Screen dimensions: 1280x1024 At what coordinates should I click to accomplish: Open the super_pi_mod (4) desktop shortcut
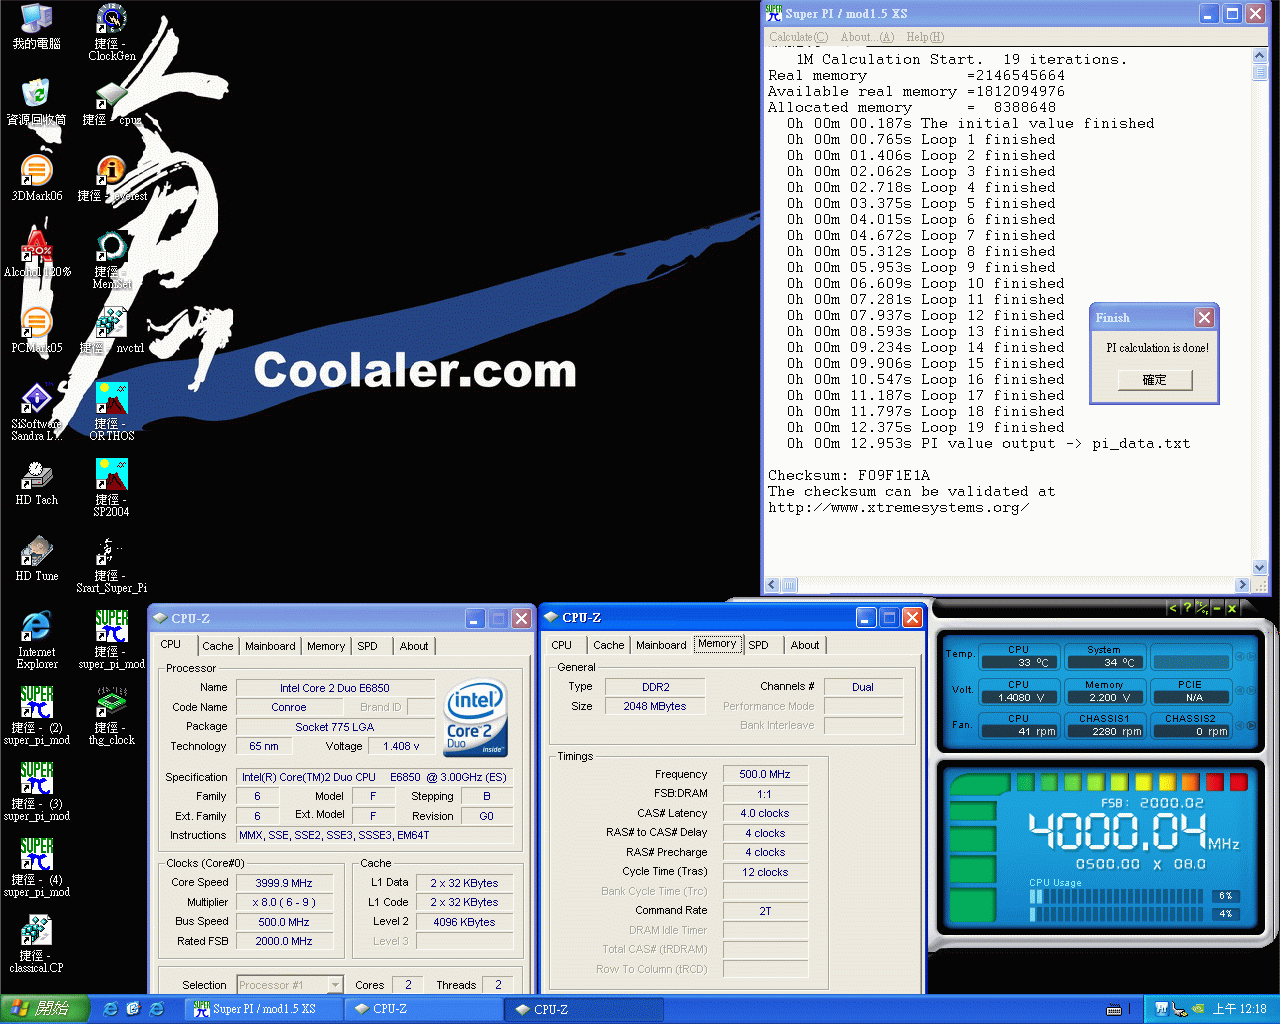coord(37,868)
